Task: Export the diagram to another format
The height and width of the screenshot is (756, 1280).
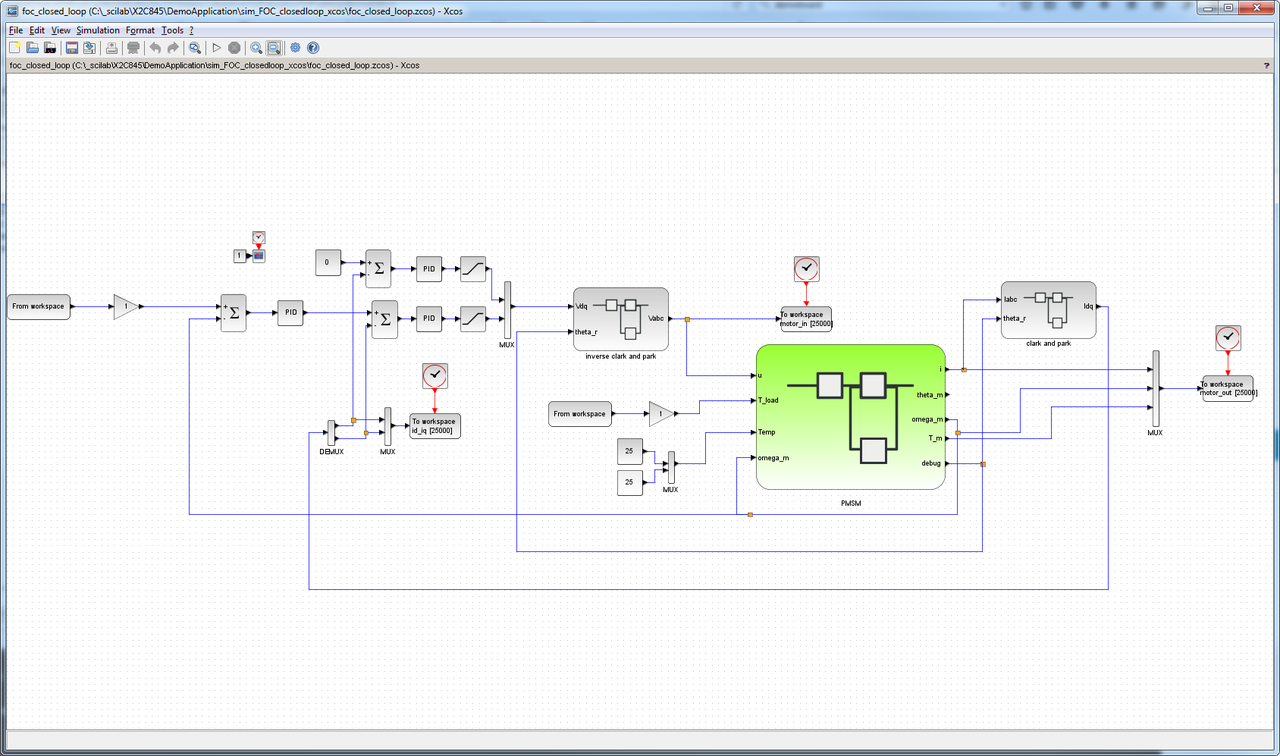Action: coord(90,47)
